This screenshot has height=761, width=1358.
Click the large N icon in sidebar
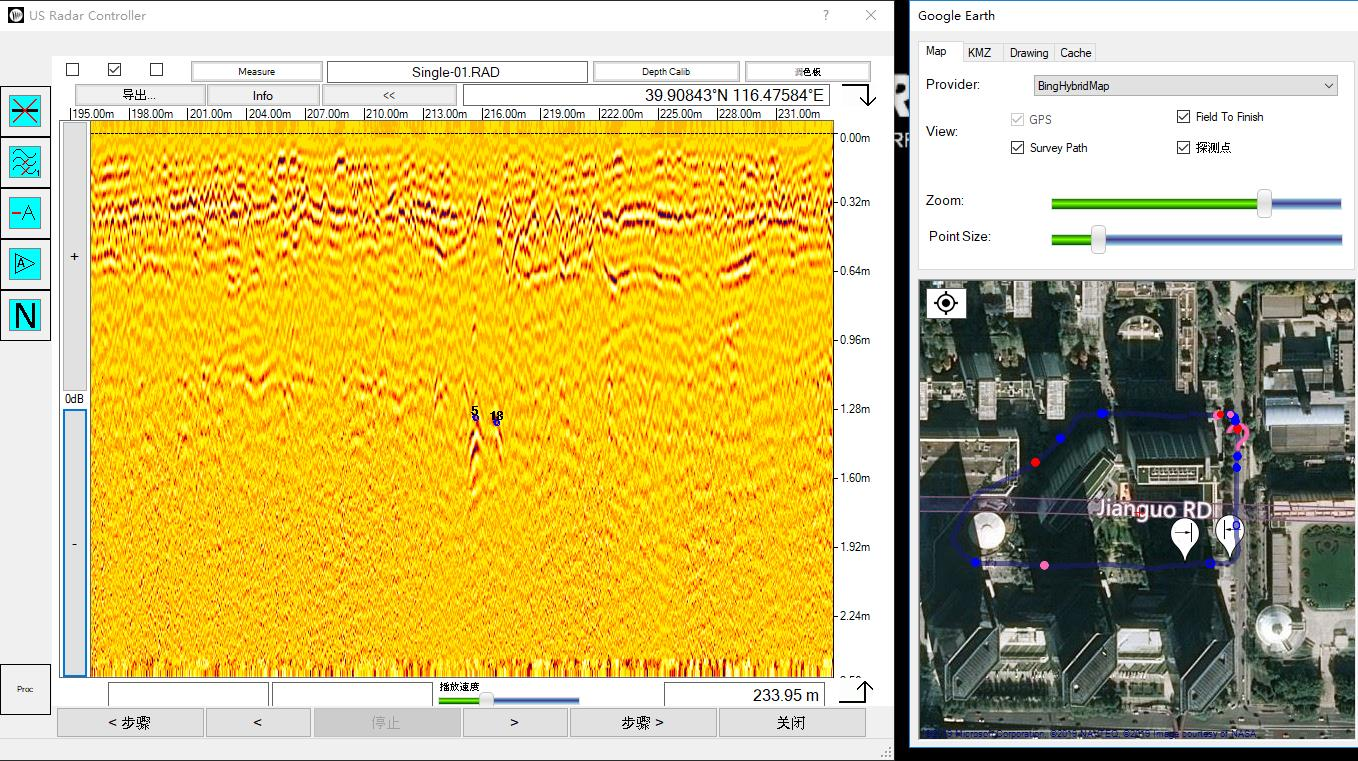(x=25, y=316)
